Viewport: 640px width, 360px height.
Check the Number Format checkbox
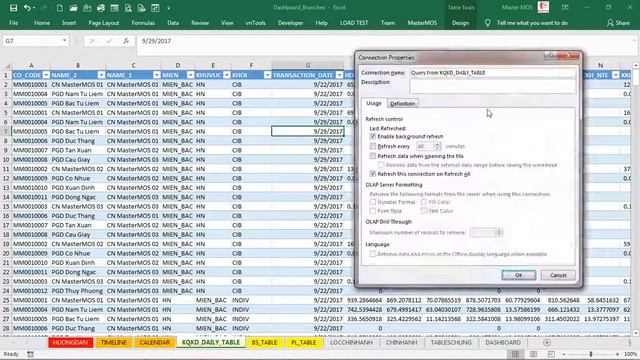373,202
